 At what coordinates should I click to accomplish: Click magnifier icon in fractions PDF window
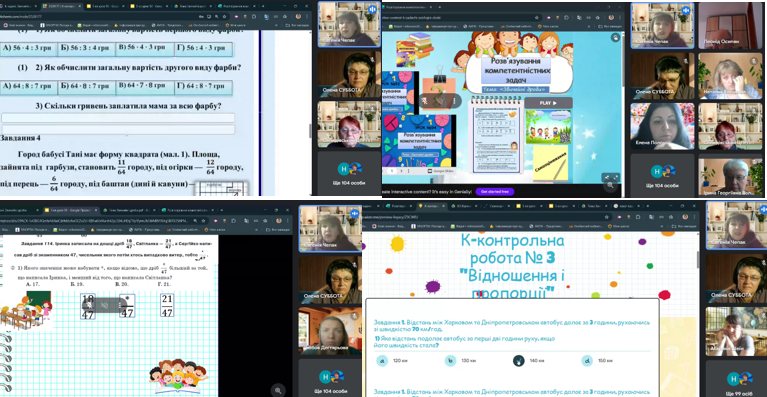click(x=278, y=390)
